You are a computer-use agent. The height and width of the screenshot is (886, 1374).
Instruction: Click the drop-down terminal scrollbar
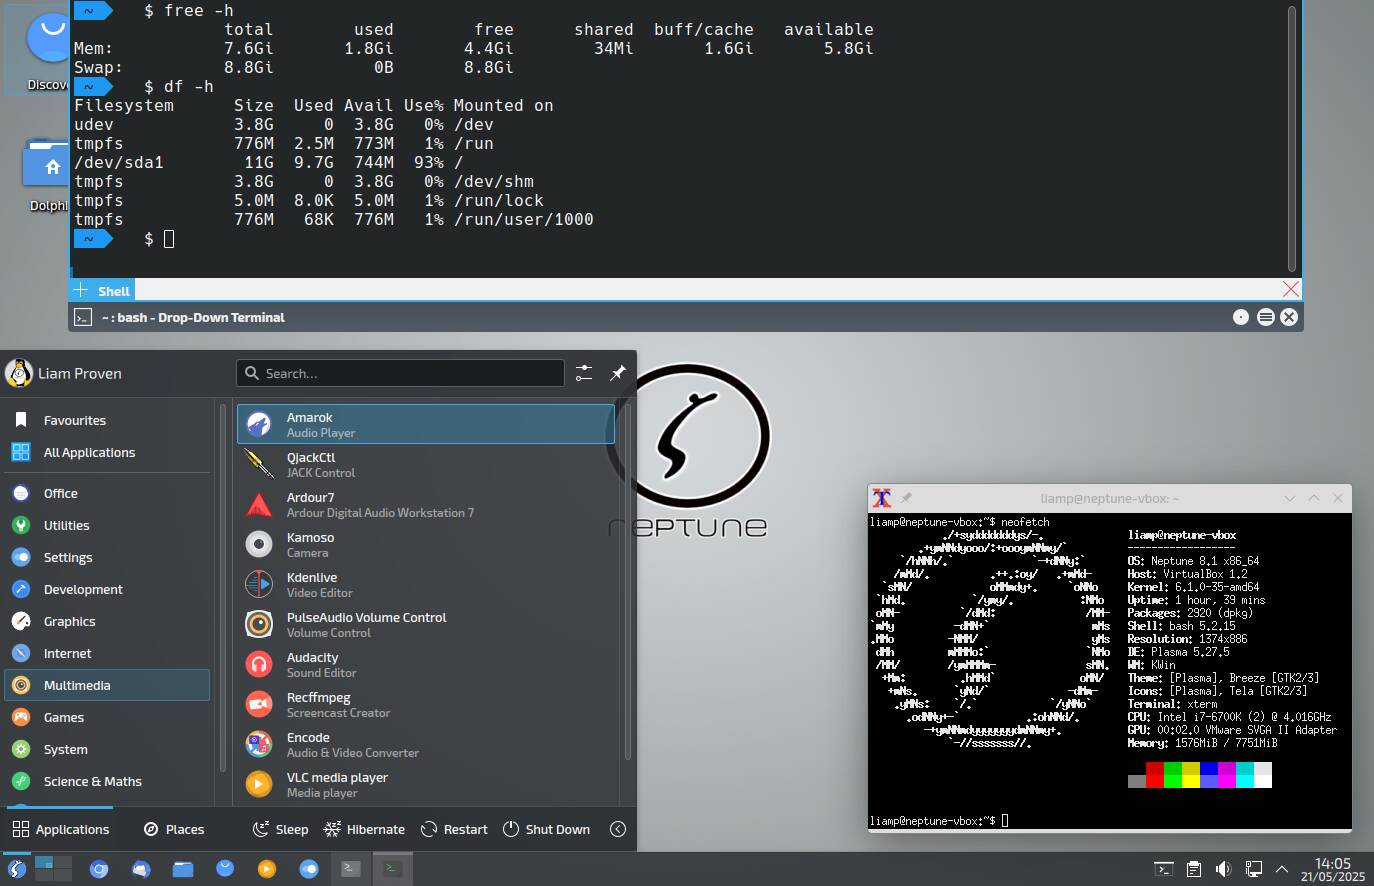[x=1291, y=138]
